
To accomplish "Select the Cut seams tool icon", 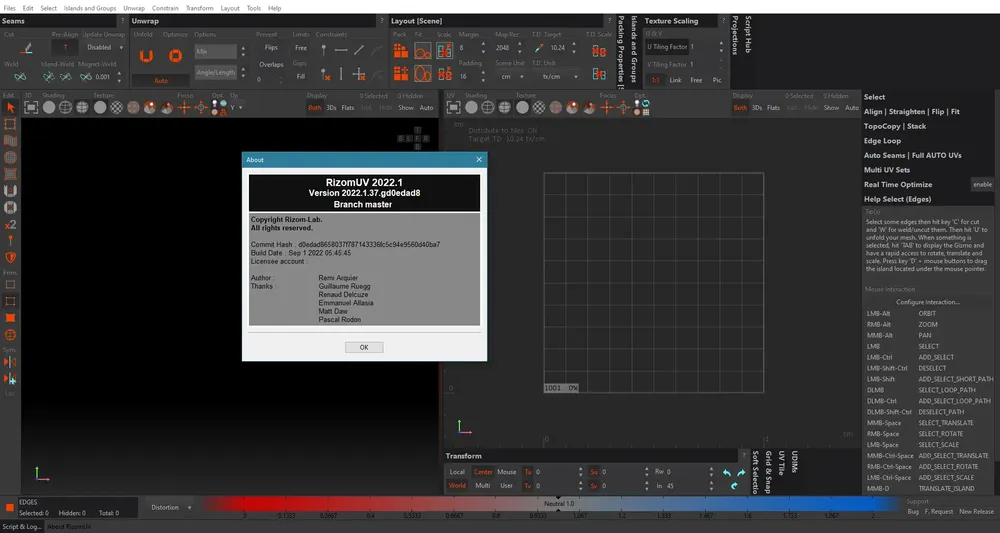I will [x=26, y=48].
